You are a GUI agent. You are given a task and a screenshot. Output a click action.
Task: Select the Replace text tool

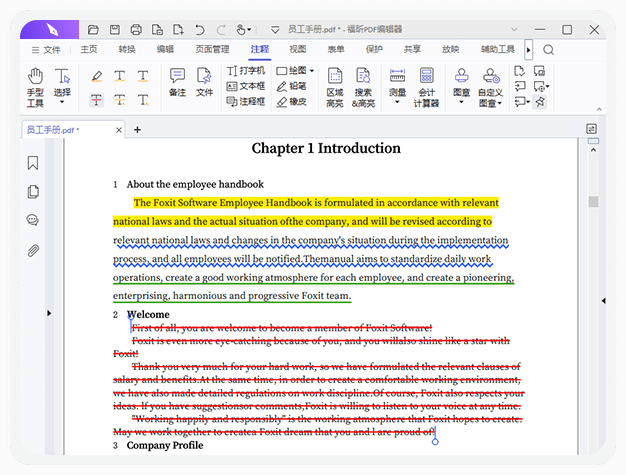coord(119,100)
